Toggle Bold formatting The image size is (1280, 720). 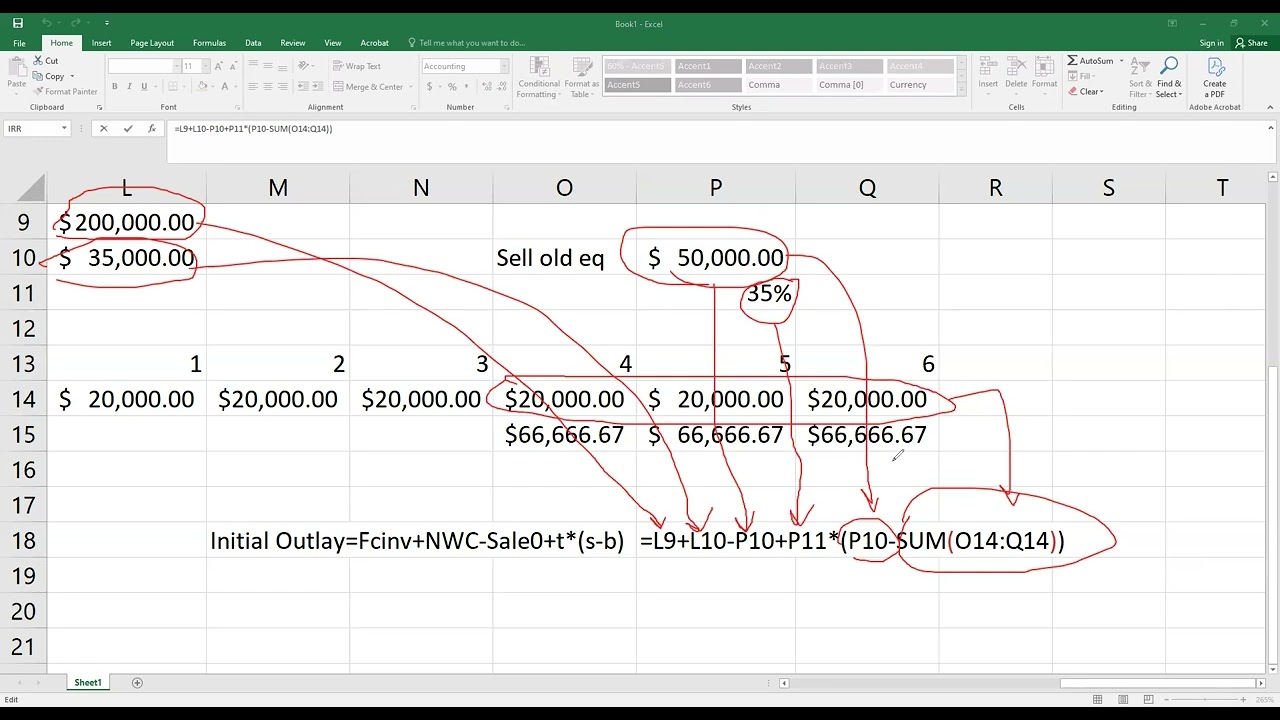coord(114,87)
